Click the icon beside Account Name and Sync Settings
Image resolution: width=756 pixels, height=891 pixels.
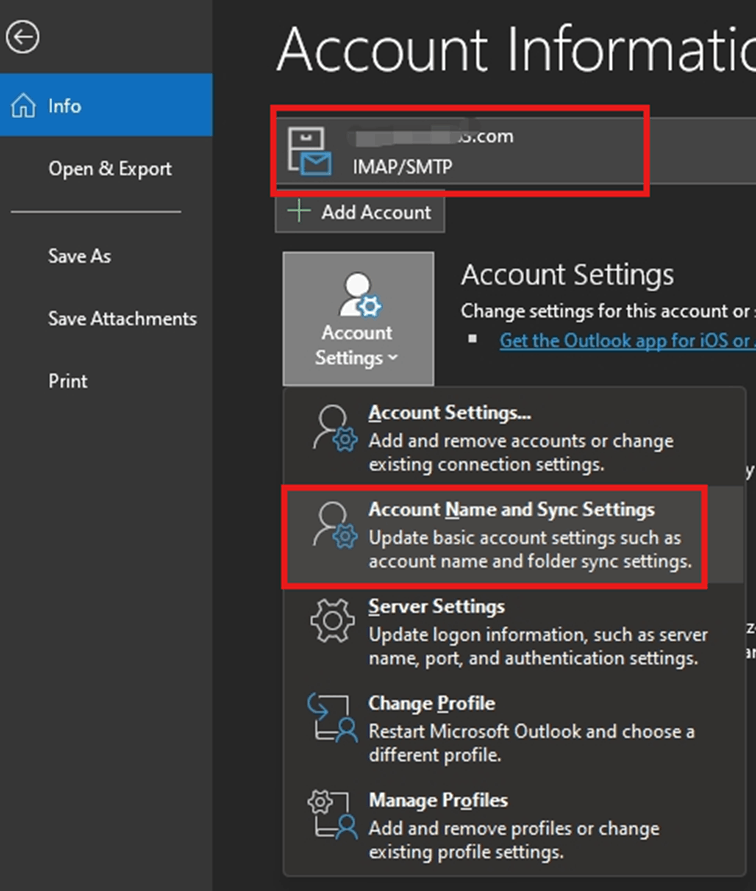coord(335,525)
